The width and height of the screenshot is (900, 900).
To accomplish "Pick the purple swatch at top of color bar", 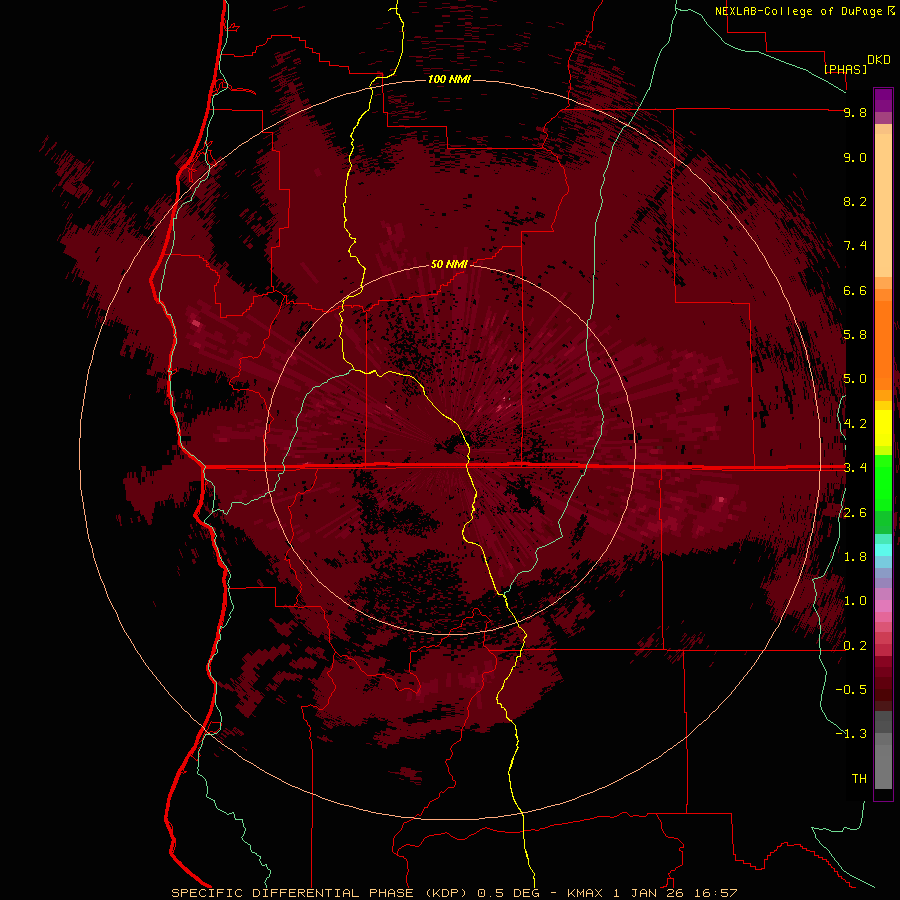I will pos(883,100).
